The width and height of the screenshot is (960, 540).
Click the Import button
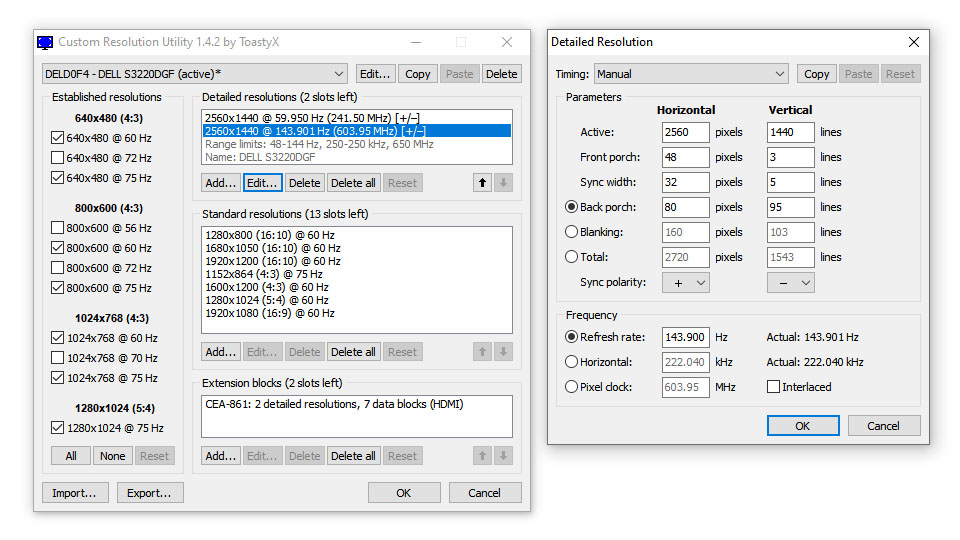(x=75, y=493)
